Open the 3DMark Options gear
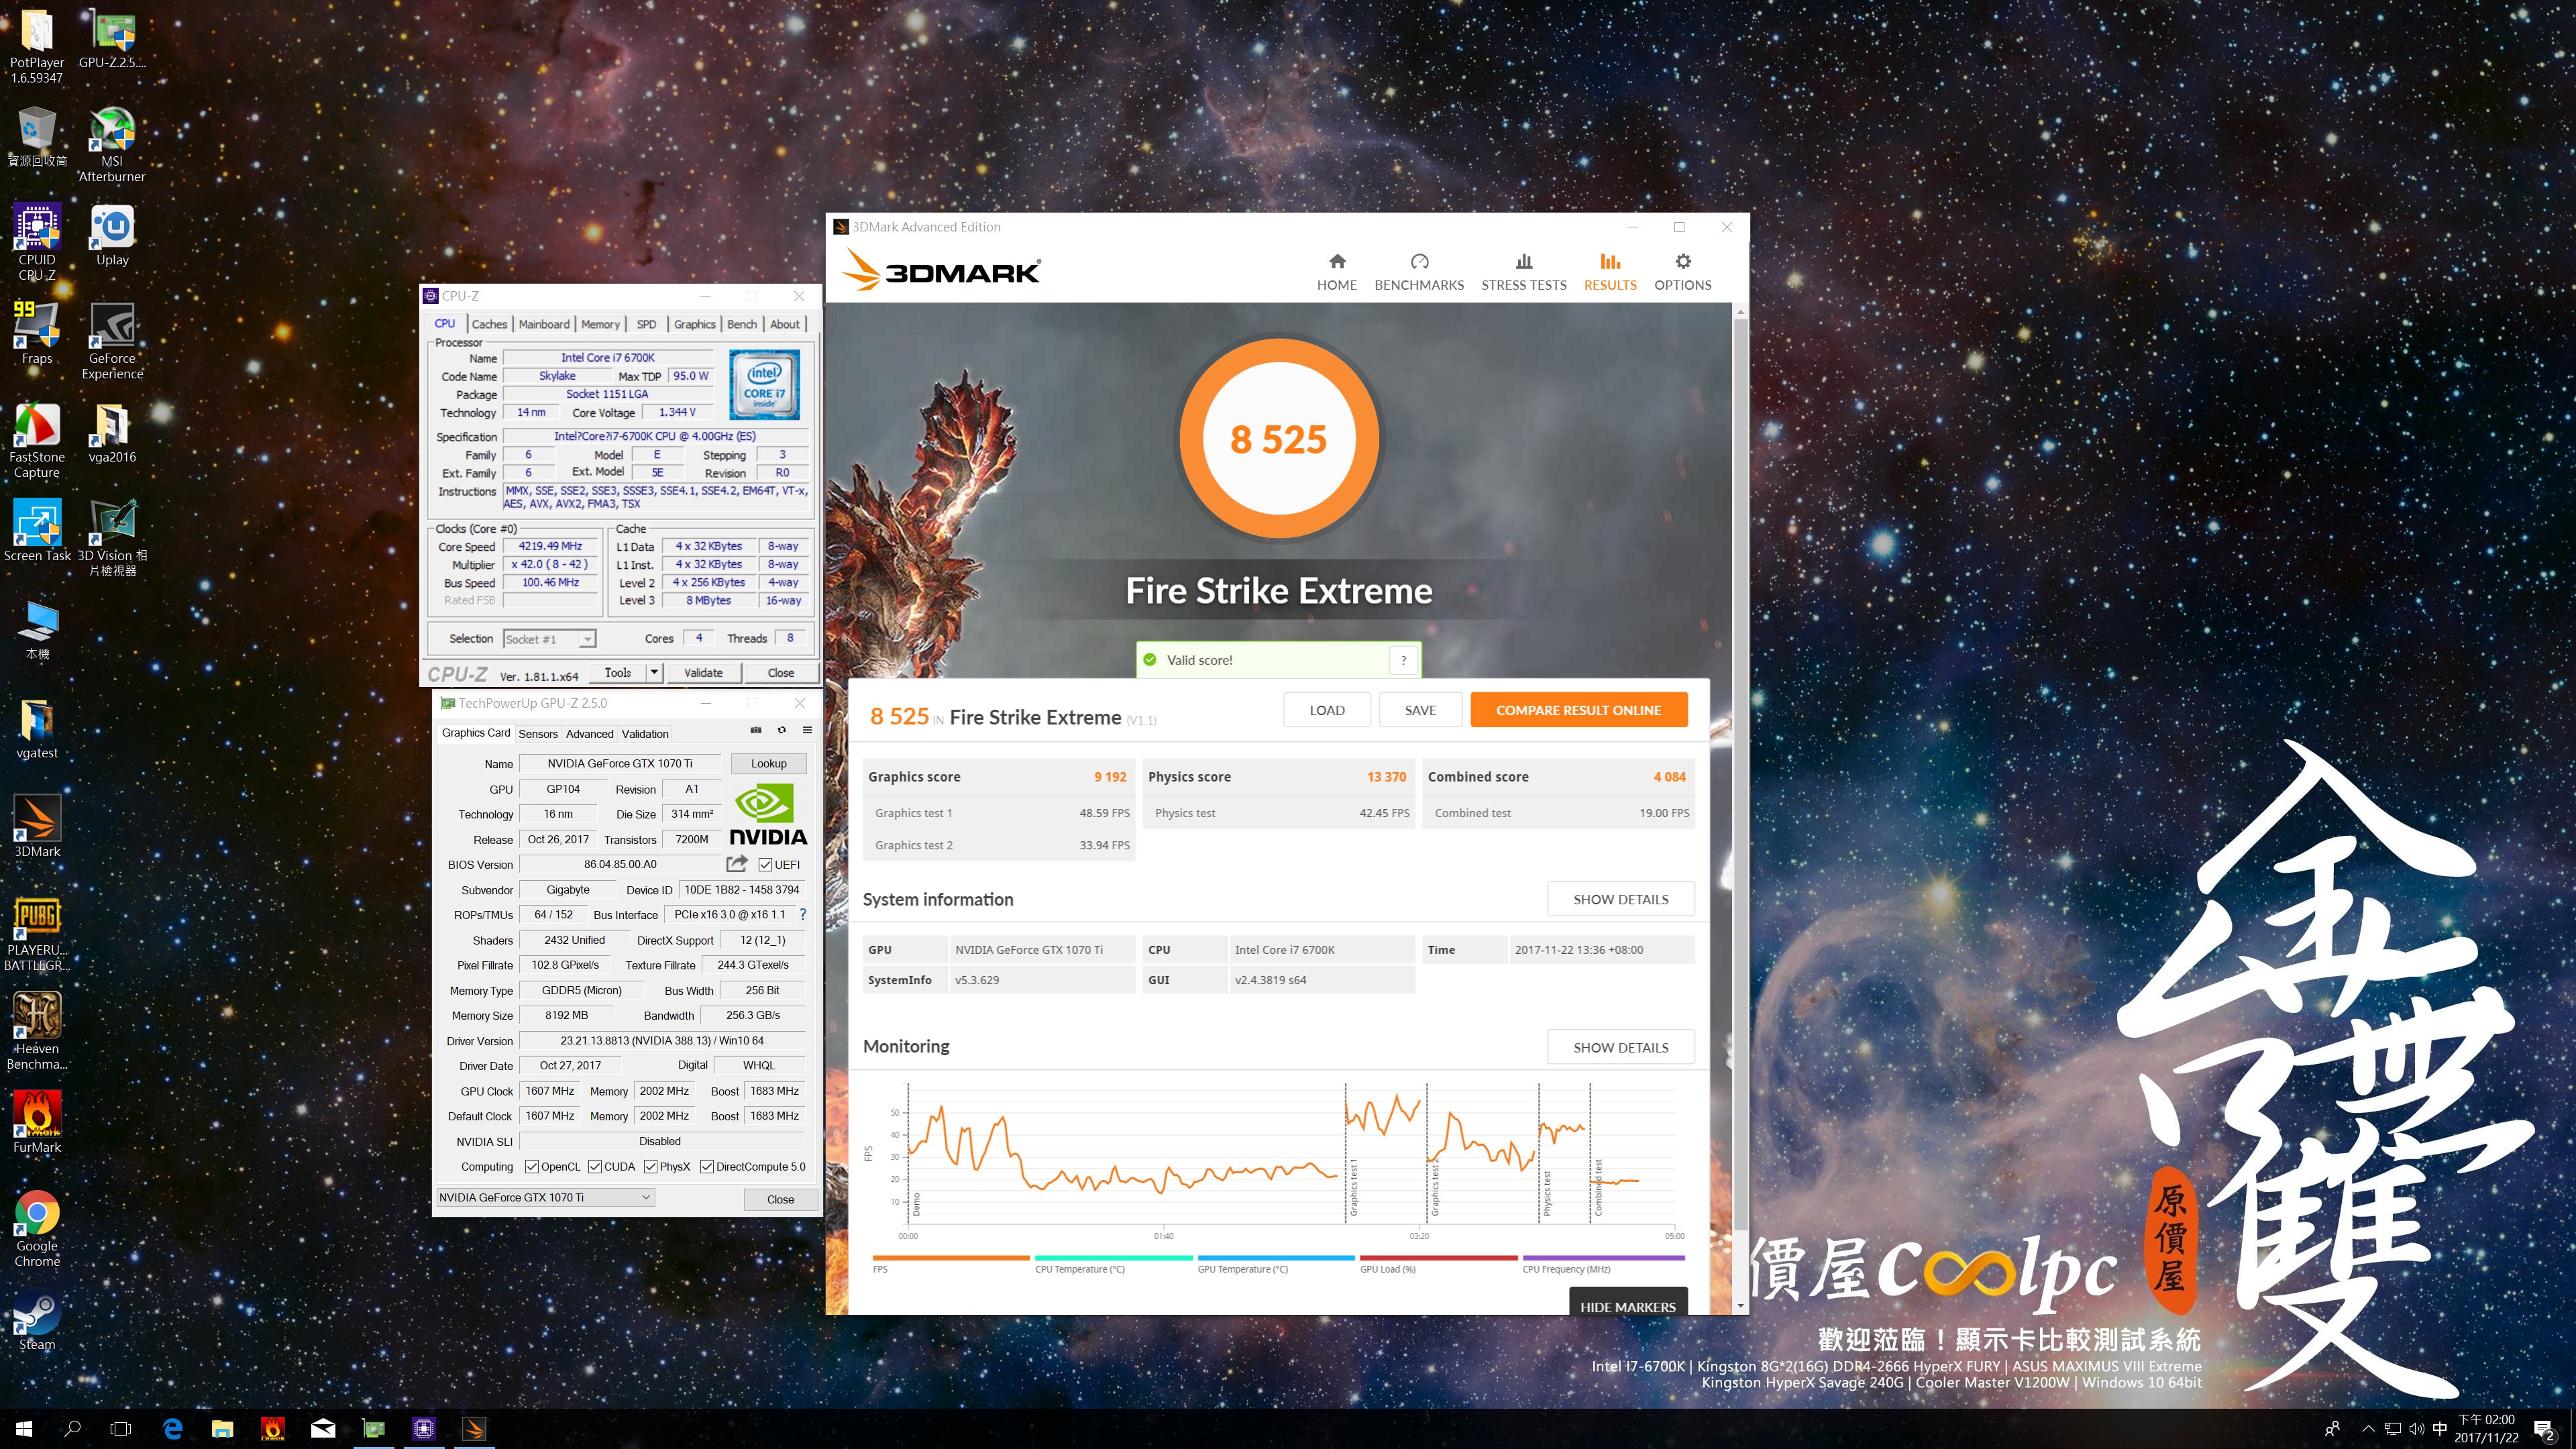2576x1449 pixels. click(1682, 272)
